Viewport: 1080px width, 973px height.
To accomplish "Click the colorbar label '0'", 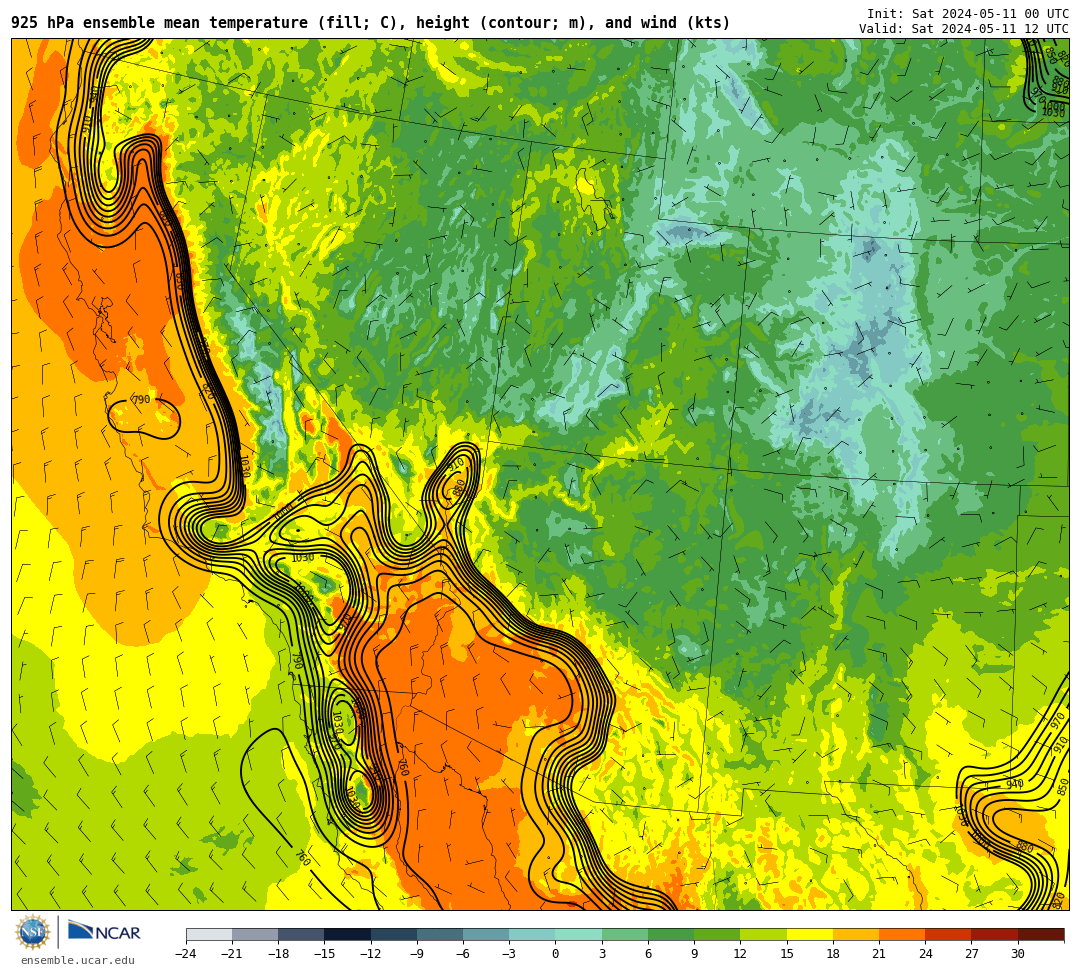I will pyautogui.click(x=555, y=954).
